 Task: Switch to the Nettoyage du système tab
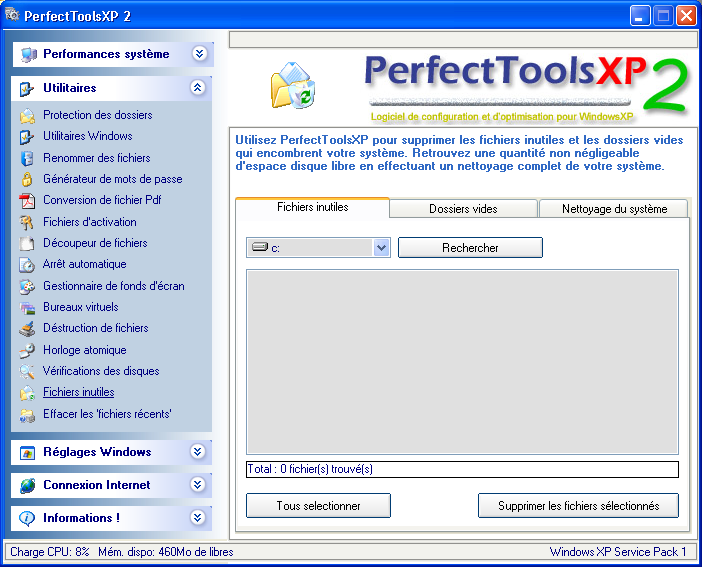tap(614, 209)
